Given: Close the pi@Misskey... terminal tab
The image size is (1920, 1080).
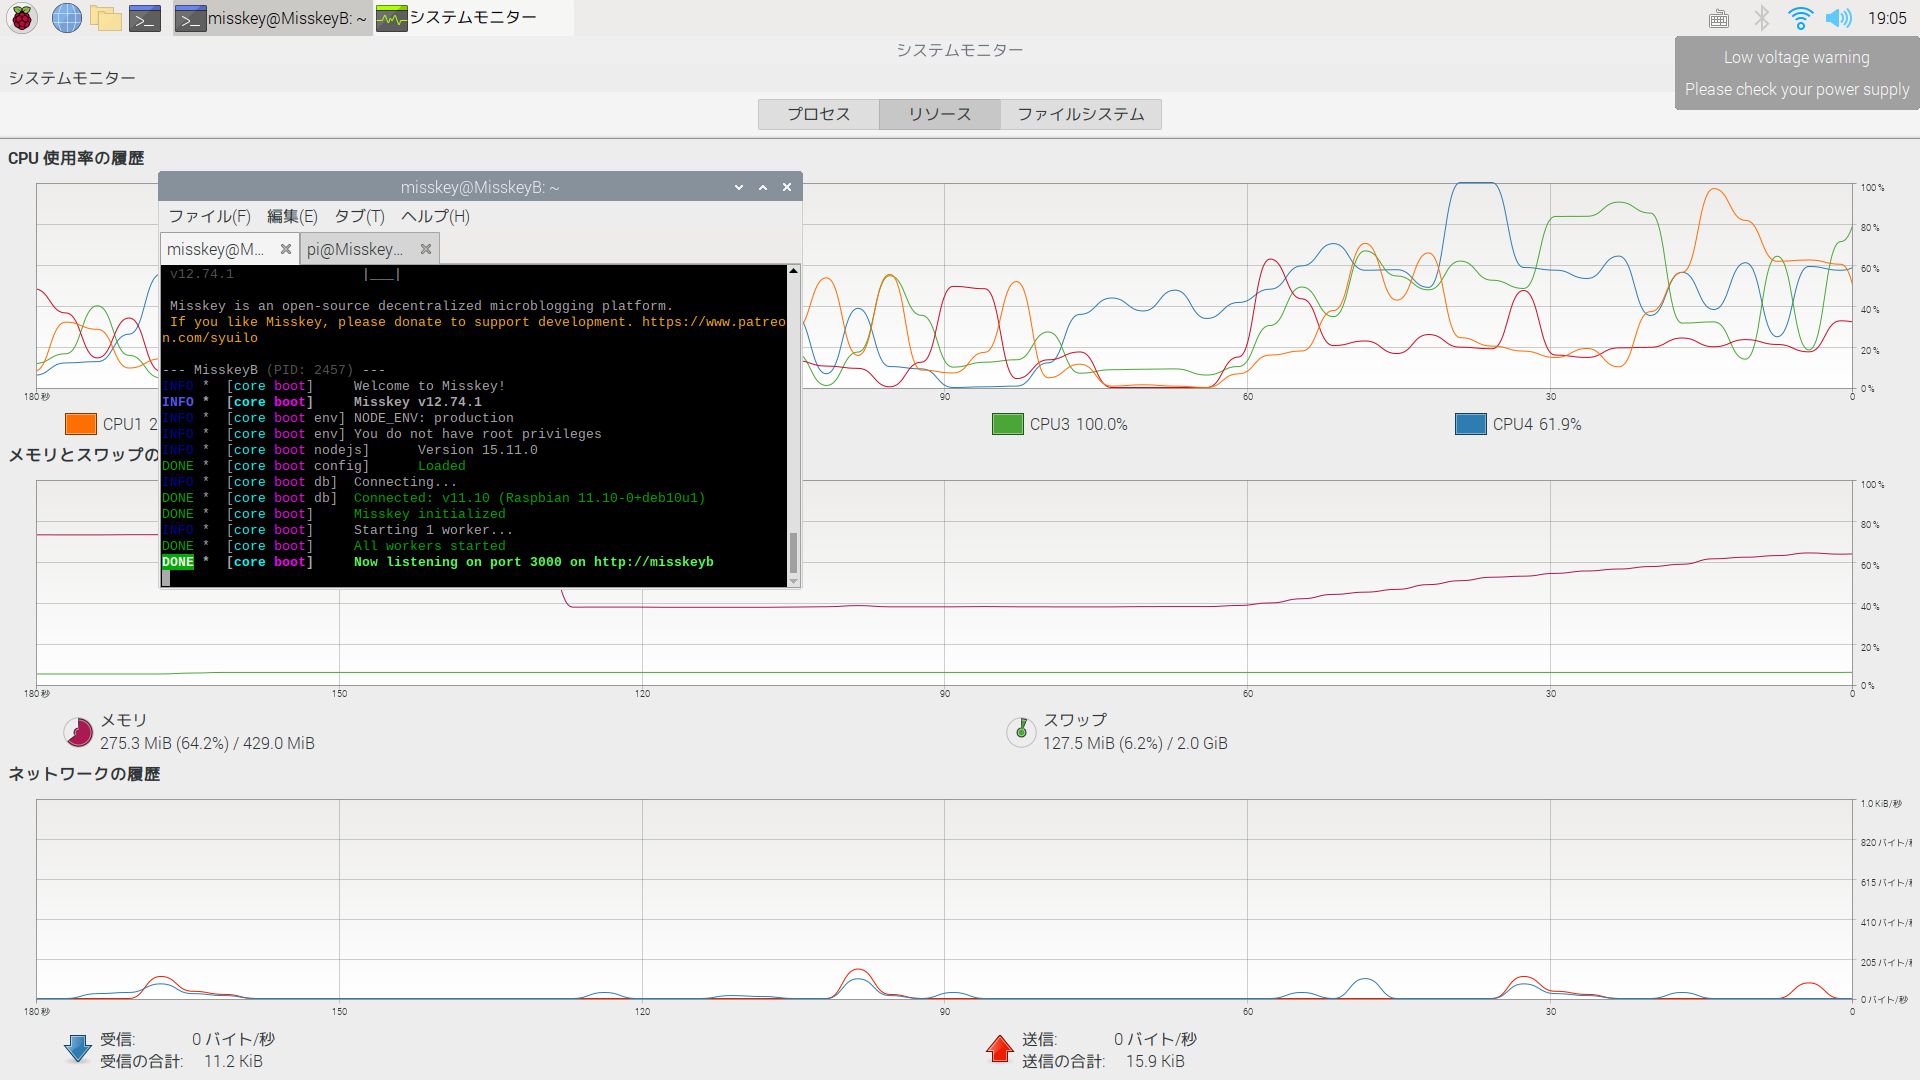Looking at the screenshot, I should coord(426,249).
